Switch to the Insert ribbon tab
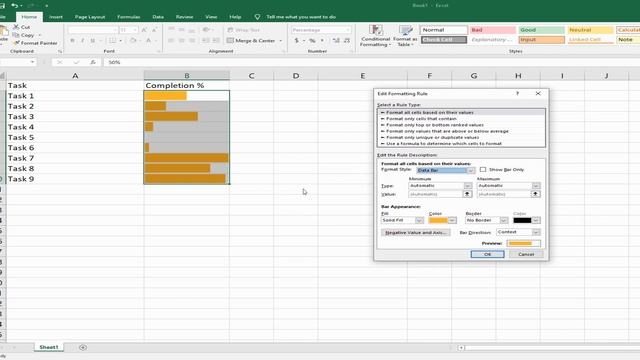 [x=56, y=17]
